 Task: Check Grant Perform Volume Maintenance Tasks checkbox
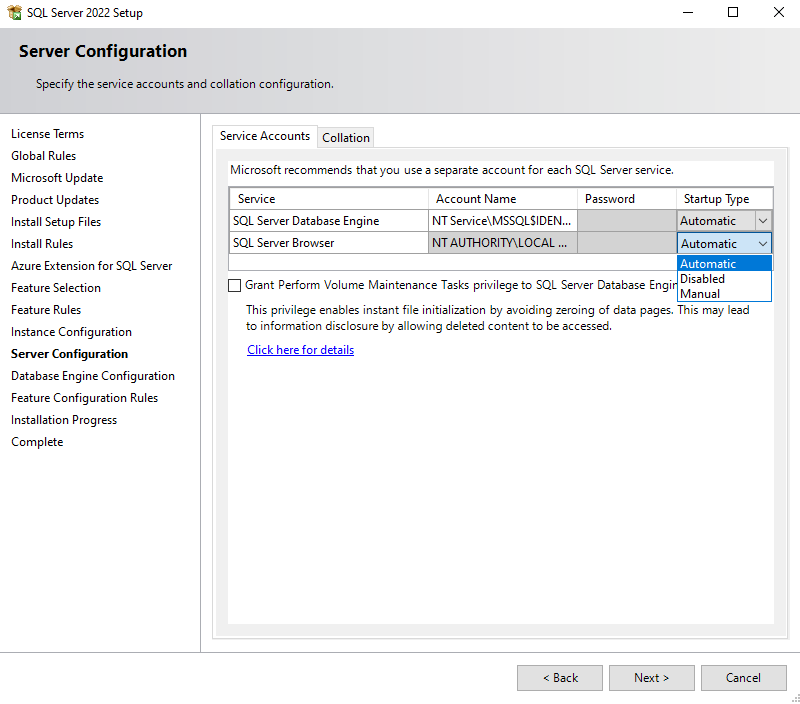coord(234,285)
